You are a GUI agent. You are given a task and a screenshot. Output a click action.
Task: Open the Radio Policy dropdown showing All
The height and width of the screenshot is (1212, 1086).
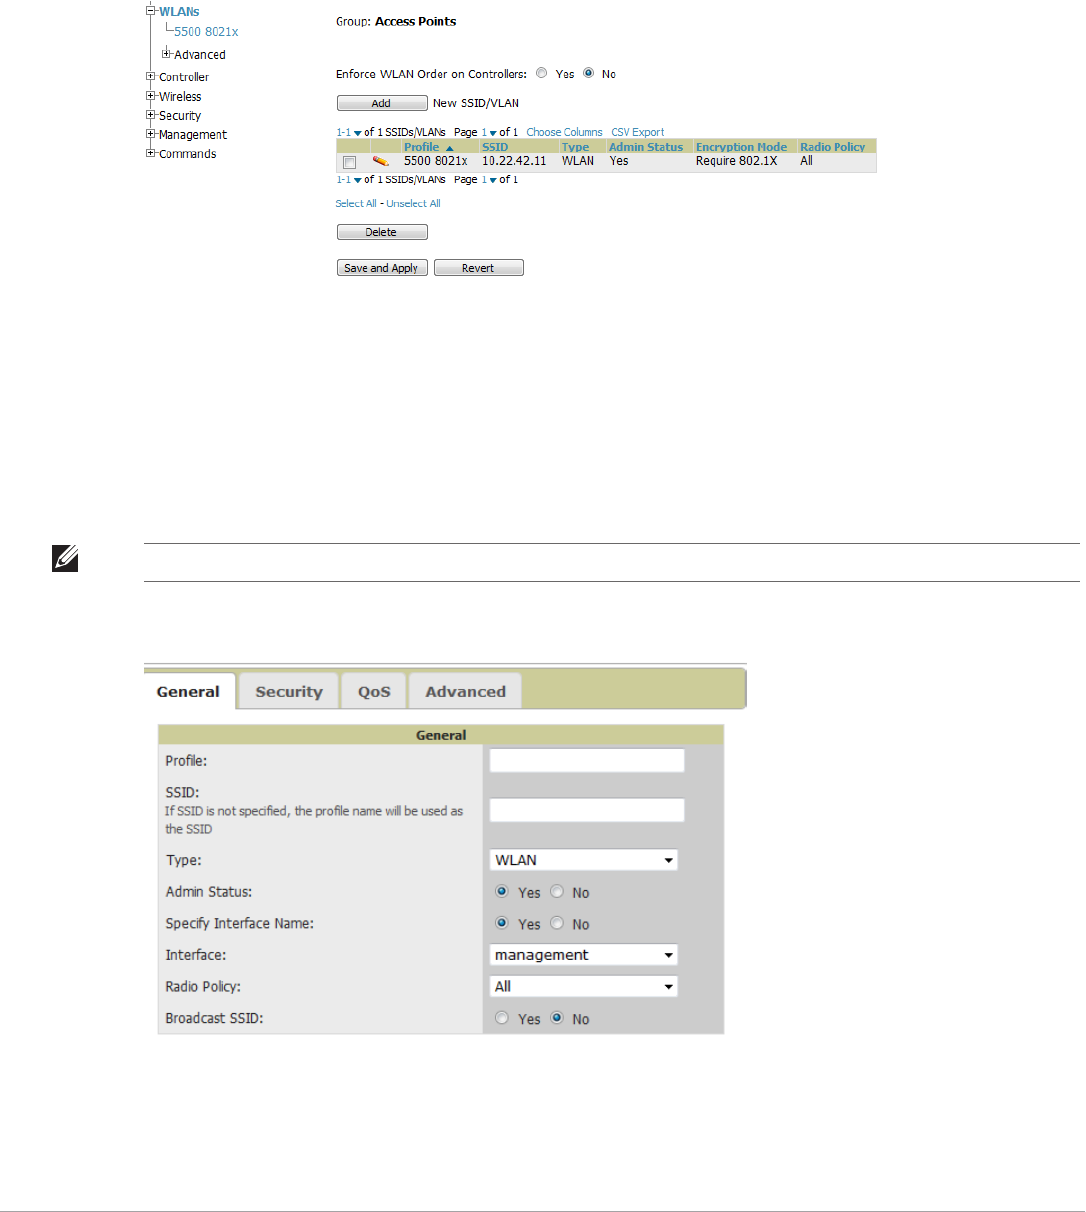click(x=584, y=986)
